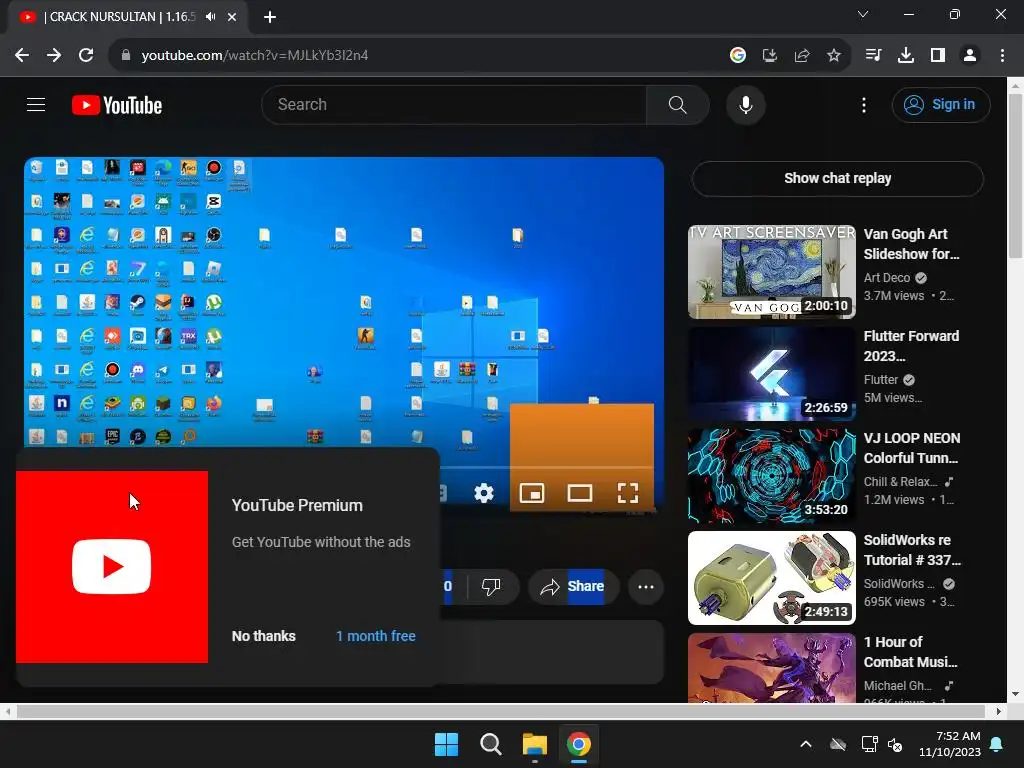Screen dimensions: 1024x768
Task: Share this video
Action: 572,586
